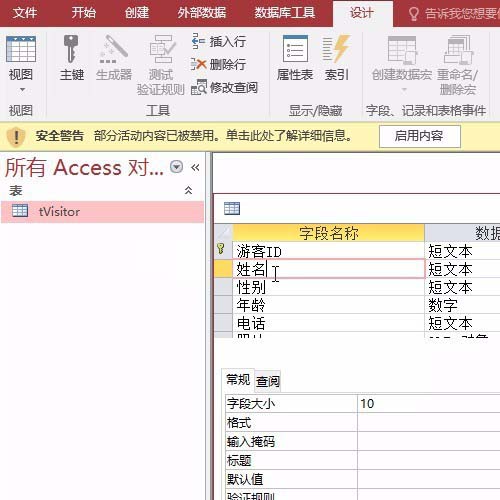Screen dimensions: 500x500
Task: Click the 输入掩码 property value field
Action: [429, 441]
